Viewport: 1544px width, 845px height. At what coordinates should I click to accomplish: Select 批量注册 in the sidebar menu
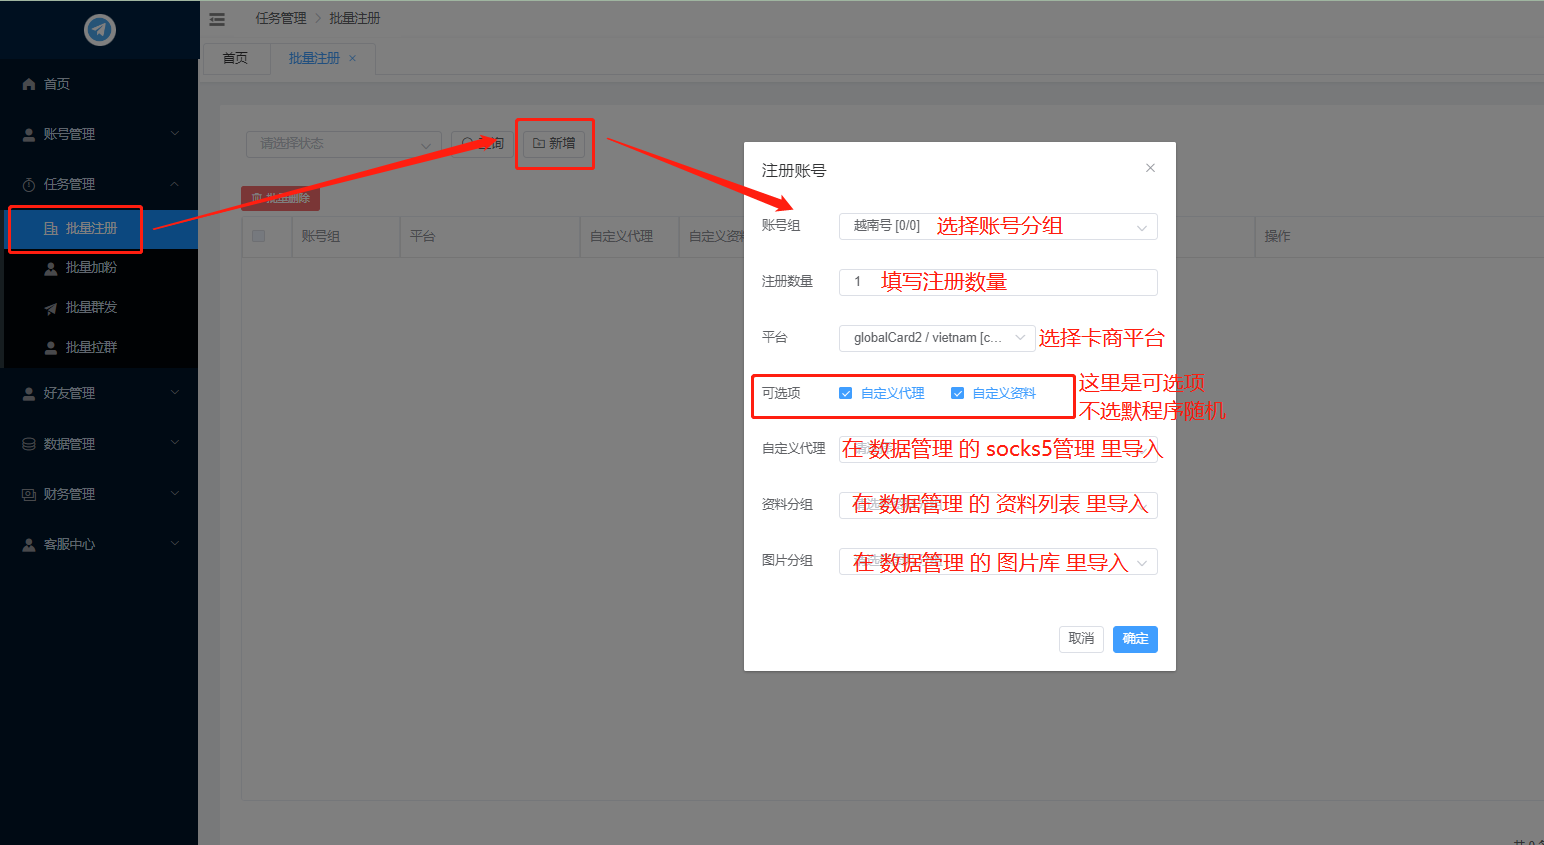(91, 229)
